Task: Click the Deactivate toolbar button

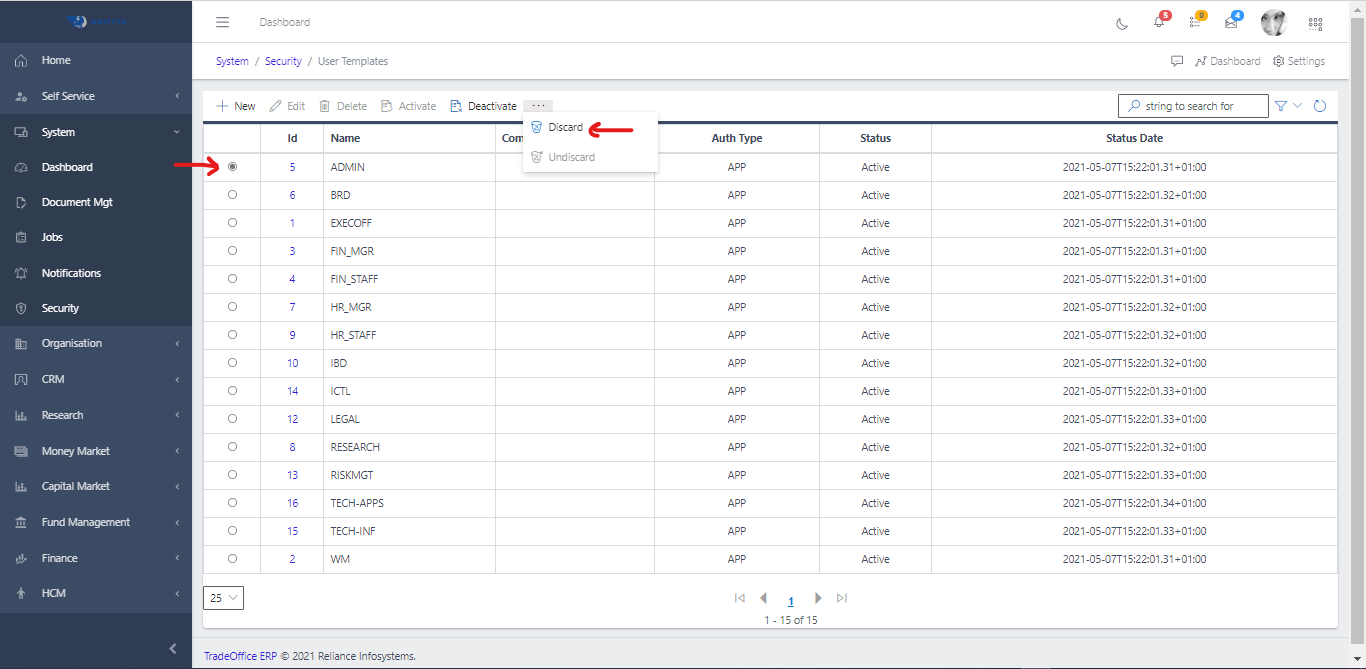Action: pos(484,106)
